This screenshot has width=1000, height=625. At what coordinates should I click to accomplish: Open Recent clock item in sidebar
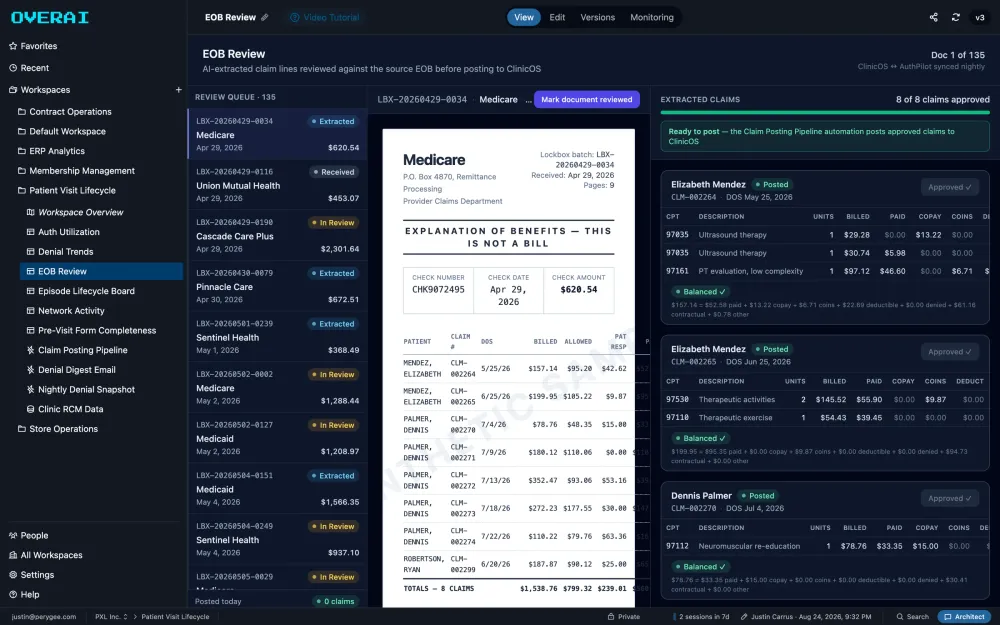[13, 68]
